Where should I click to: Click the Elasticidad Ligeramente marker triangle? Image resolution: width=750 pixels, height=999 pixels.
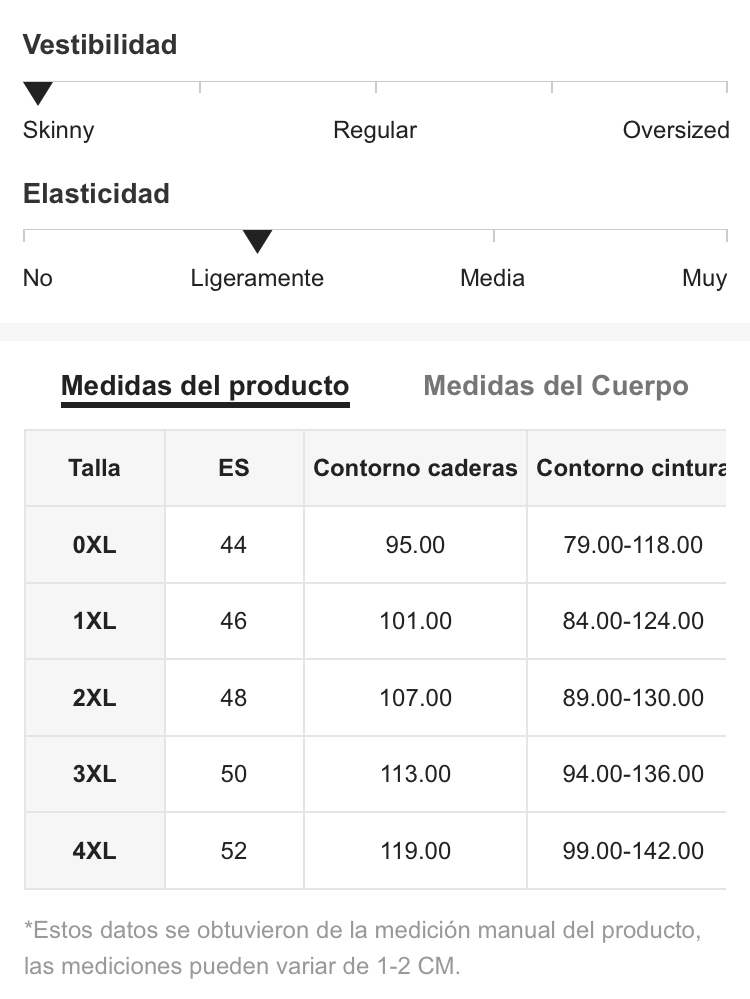(257, 241)
